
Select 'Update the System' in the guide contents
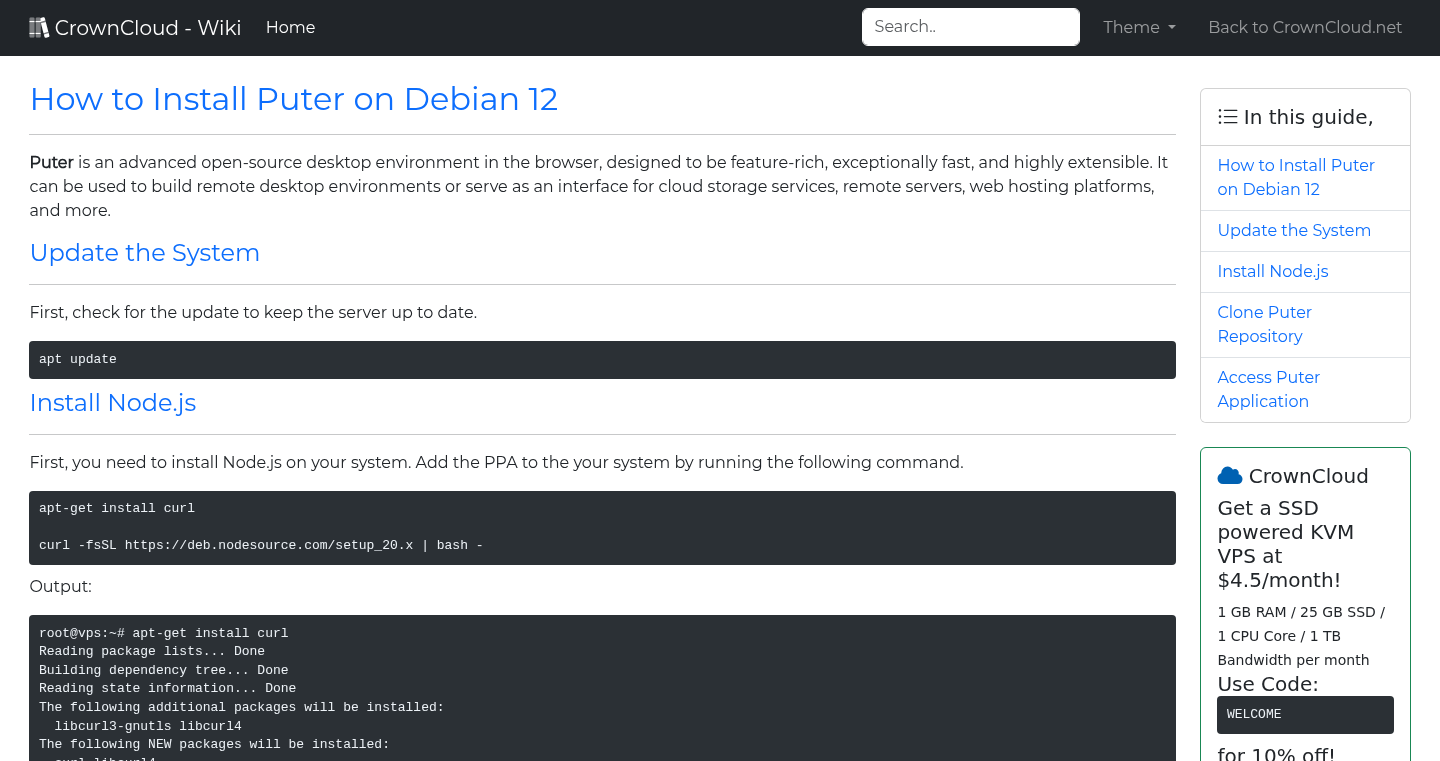(x=1294, y=230)
